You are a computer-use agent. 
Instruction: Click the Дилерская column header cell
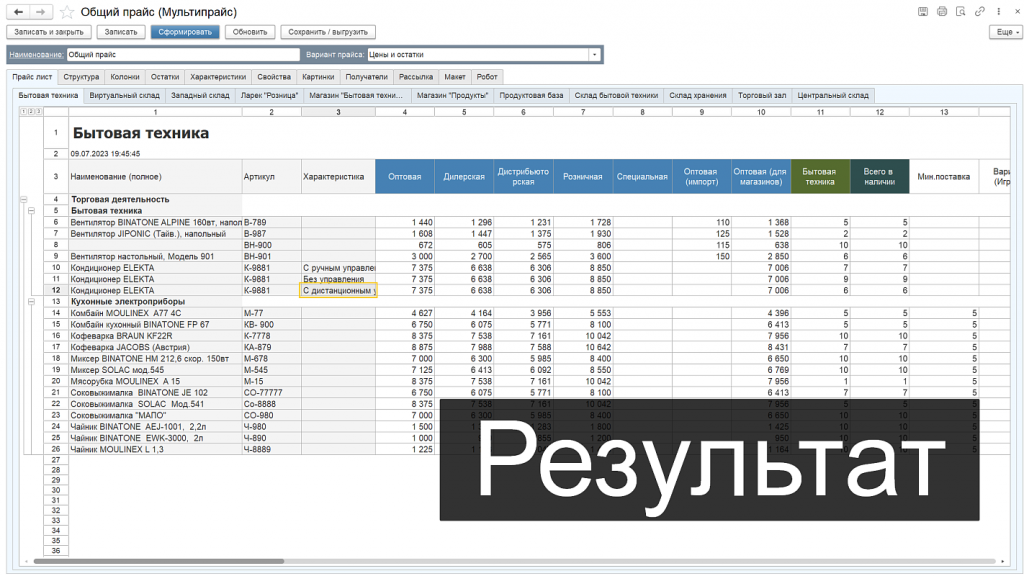464,176
